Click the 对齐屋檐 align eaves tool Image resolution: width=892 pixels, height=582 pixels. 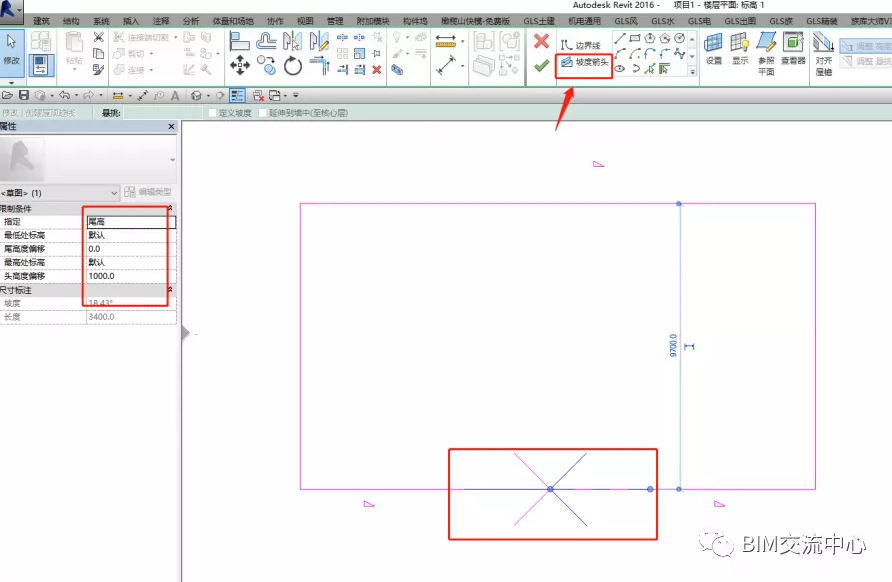coord(824,54)
